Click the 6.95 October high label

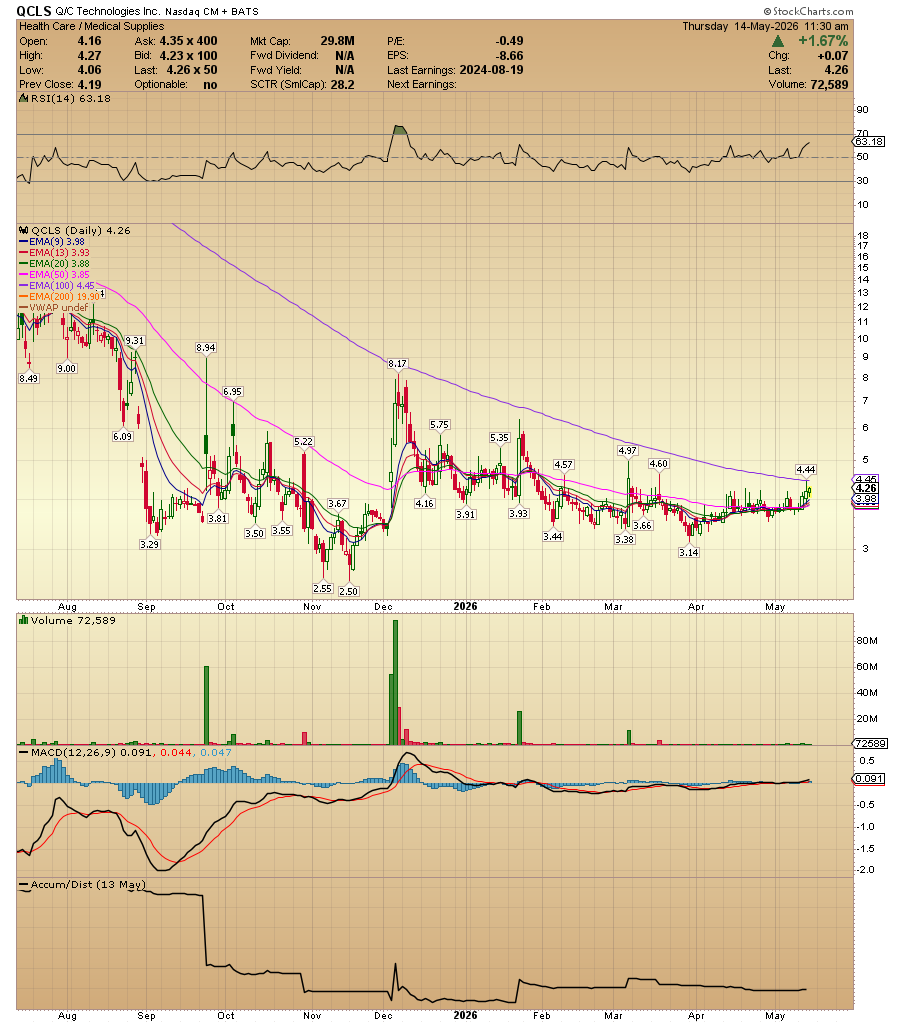click(232, 391)
